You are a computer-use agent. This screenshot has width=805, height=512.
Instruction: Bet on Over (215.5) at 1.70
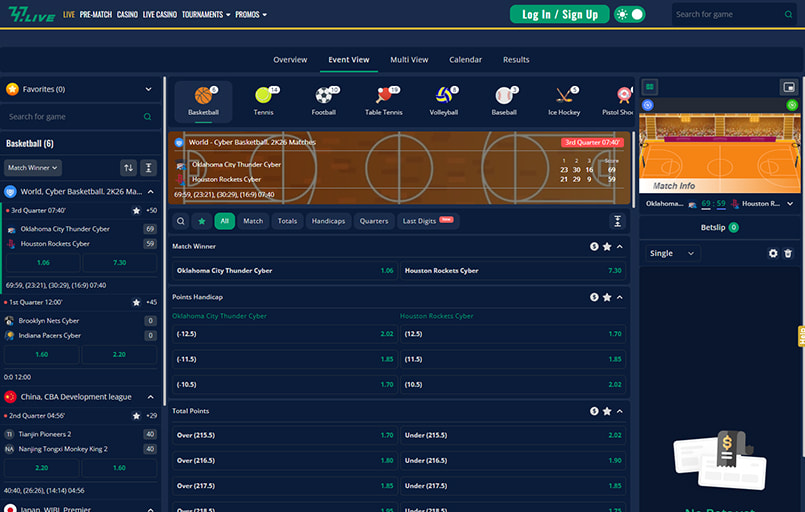point(284,435)
